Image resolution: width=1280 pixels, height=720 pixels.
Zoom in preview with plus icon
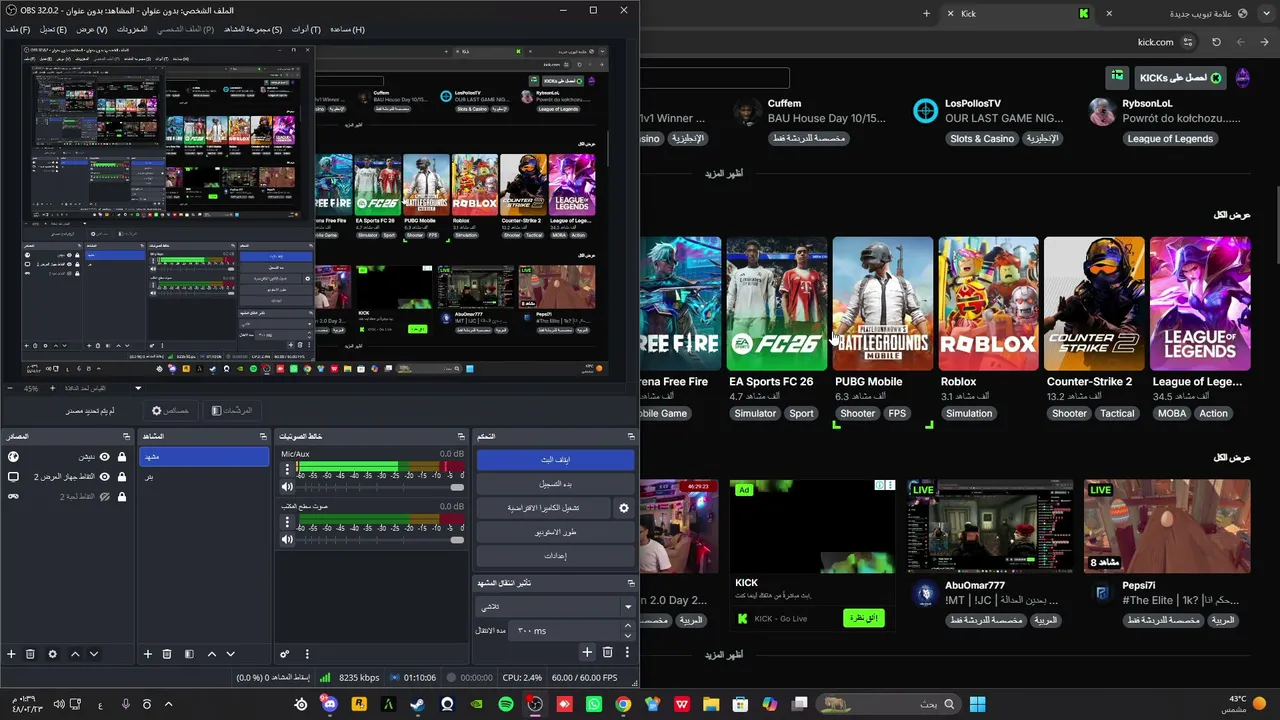(x=53, y=388)
